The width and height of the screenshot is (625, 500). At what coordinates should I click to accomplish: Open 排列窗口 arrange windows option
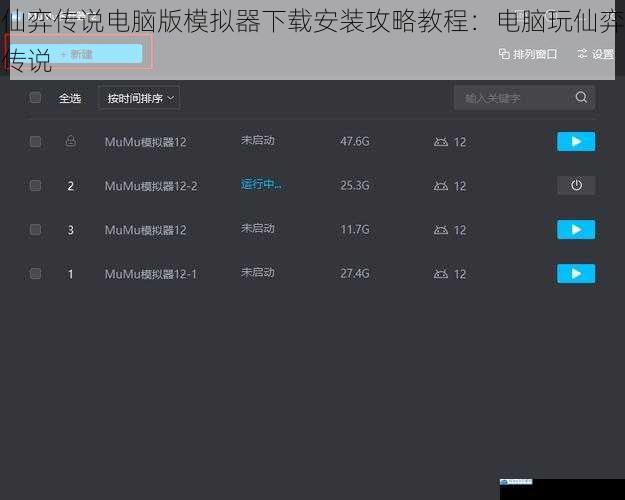[x=528, y=54]
